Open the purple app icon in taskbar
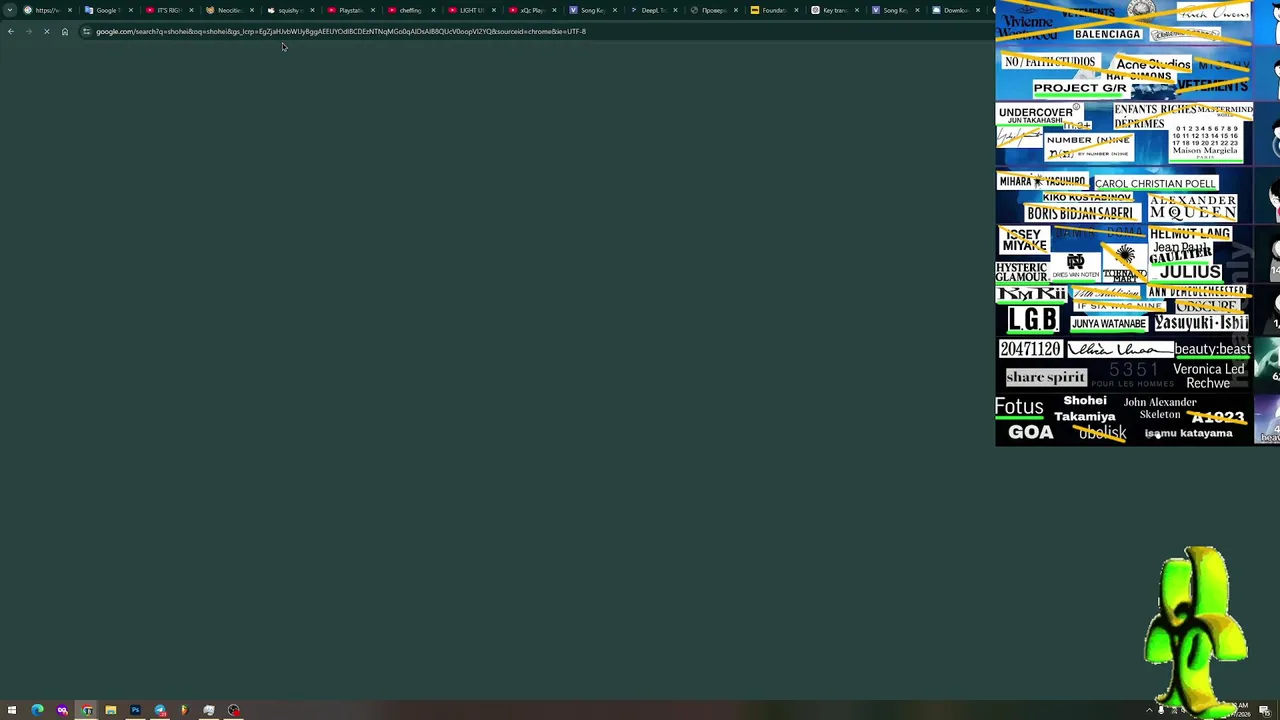This screenshot has height=720, width=1280. tap(62, 710)
